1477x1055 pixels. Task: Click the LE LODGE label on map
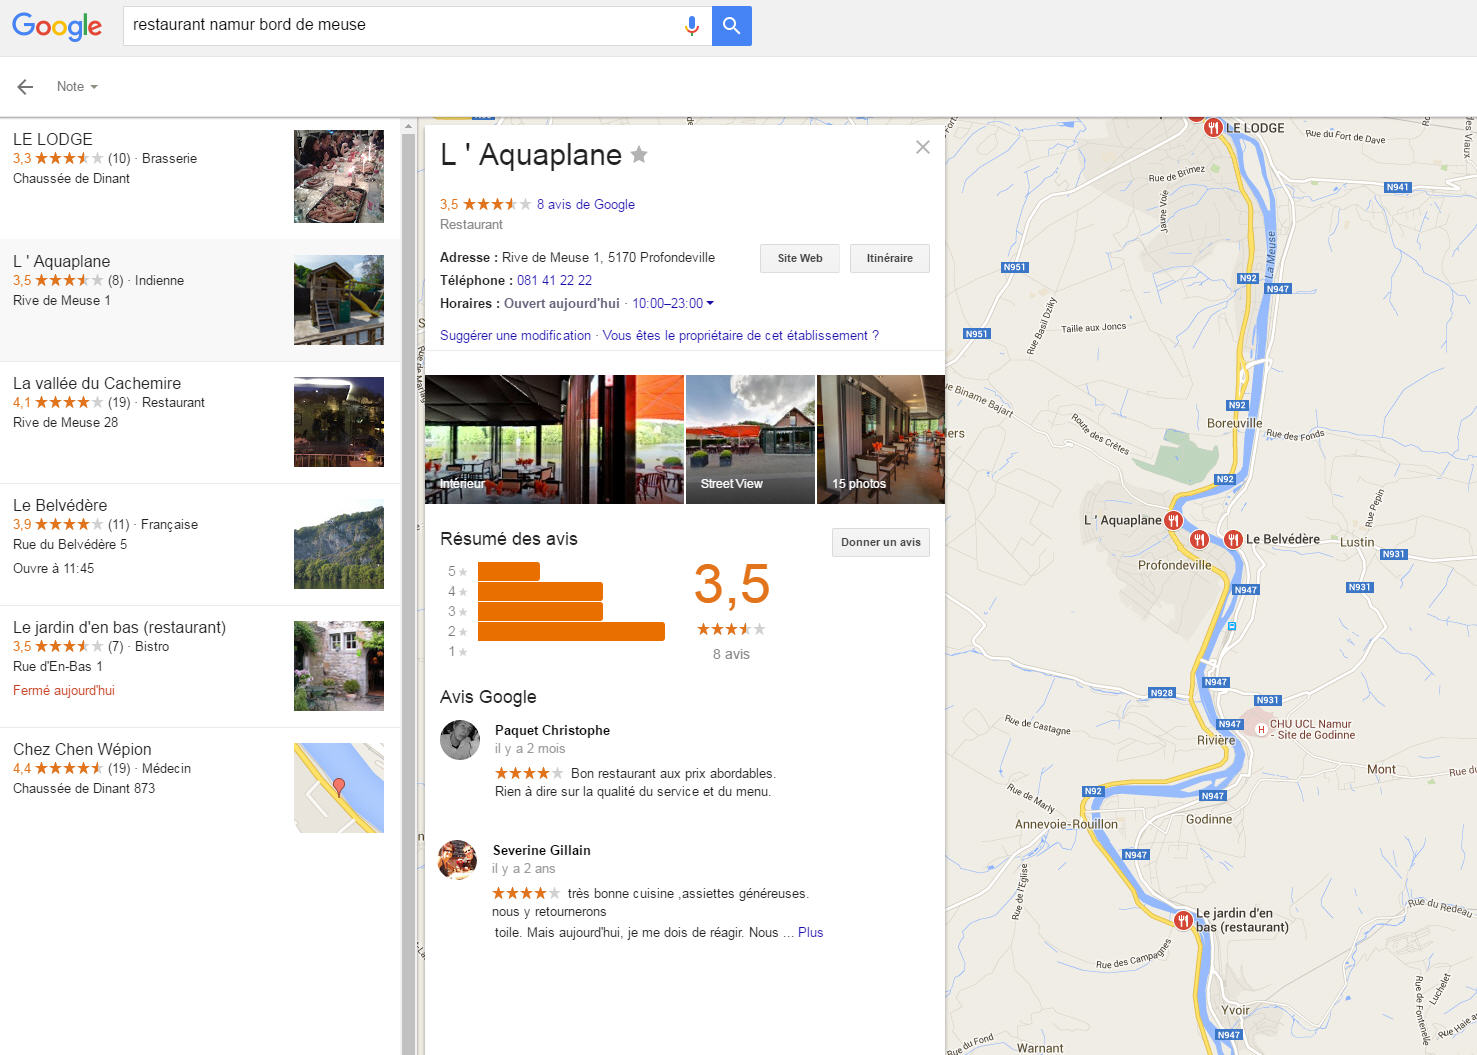click(1255, 128)
